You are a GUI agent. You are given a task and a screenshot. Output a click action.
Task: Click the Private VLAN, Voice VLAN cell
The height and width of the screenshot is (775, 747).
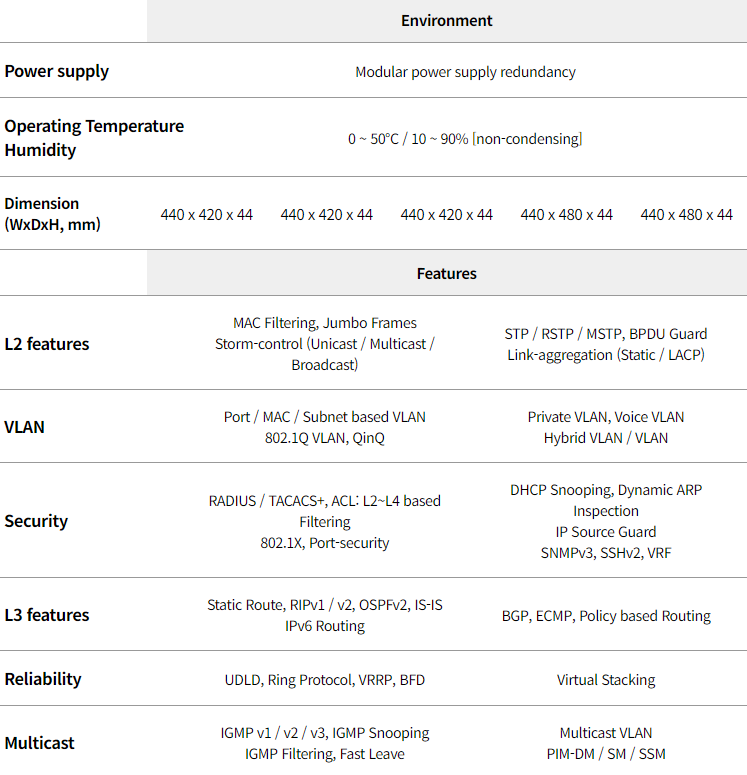(x=606, y=427)
